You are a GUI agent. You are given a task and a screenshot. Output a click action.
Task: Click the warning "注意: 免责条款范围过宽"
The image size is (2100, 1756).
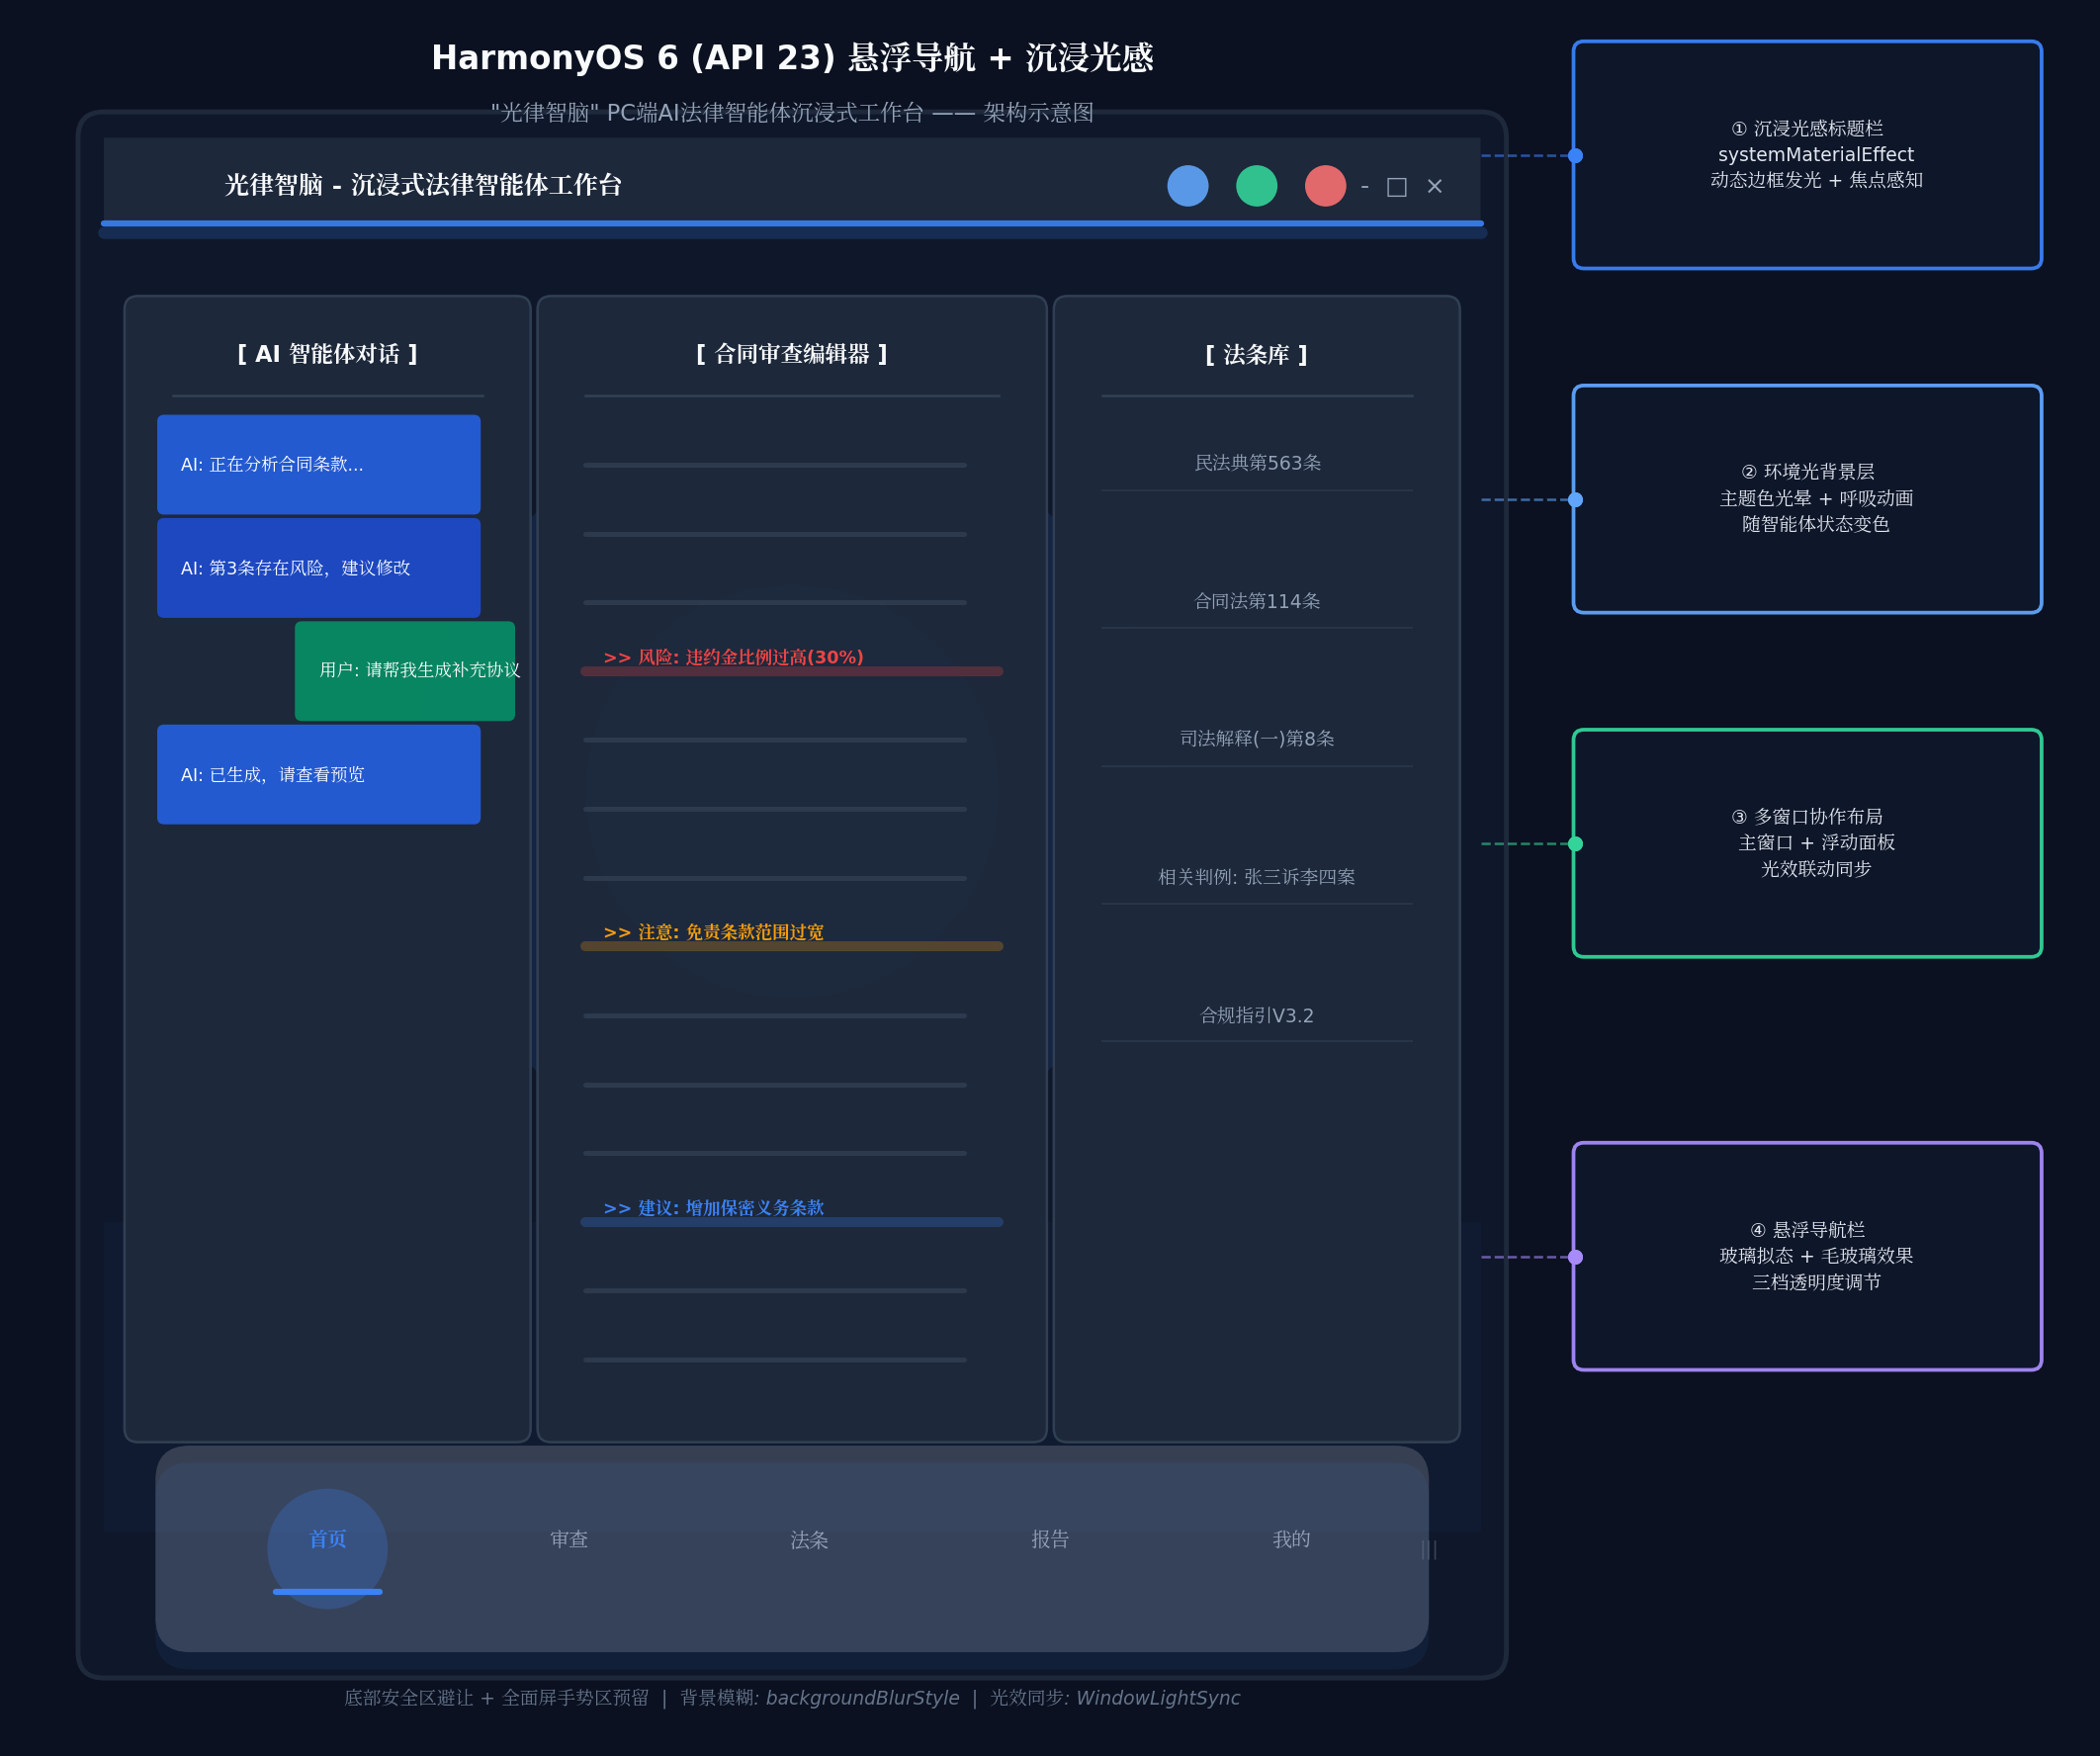point(714,933)
